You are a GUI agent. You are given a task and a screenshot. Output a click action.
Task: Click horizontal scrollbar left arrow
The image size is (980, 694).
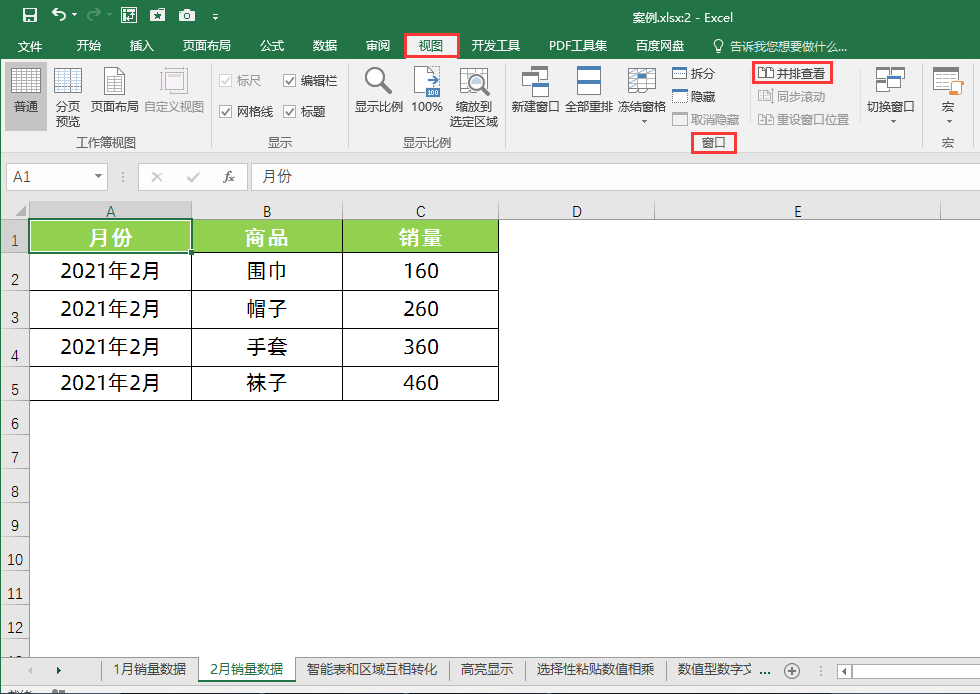844,671
